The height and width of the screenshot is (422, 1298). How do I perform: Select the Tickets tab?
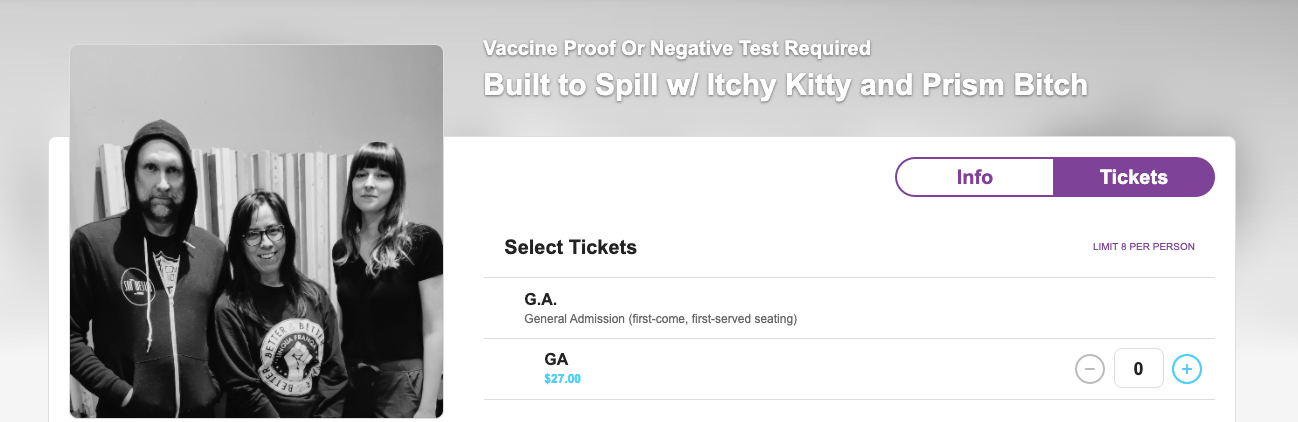[1133, 177]
